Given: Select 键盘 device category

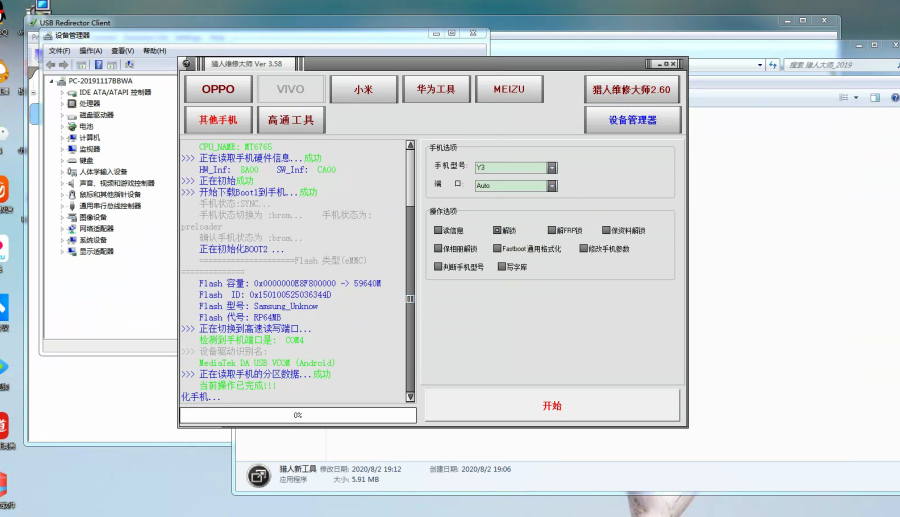Looking at the screenshot, I should pos(86,161).
